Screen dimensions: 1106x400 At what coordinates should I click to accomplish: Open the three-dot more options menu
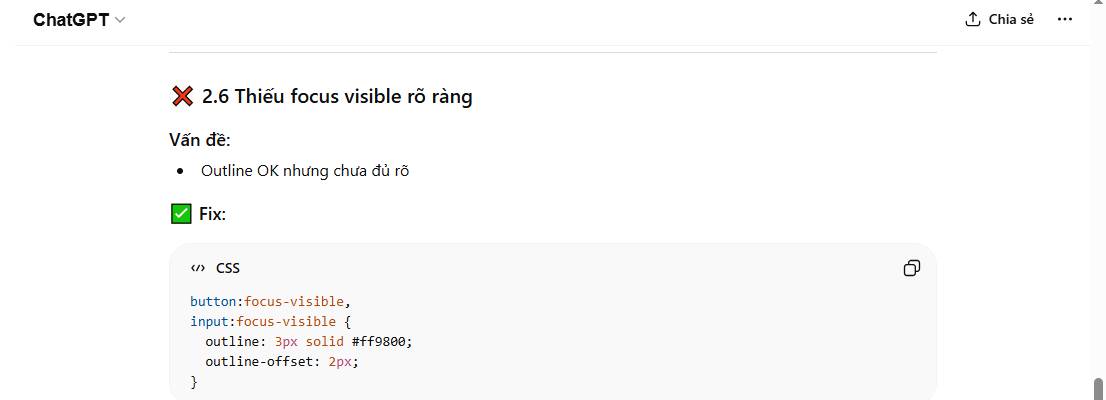point(1065,20)
